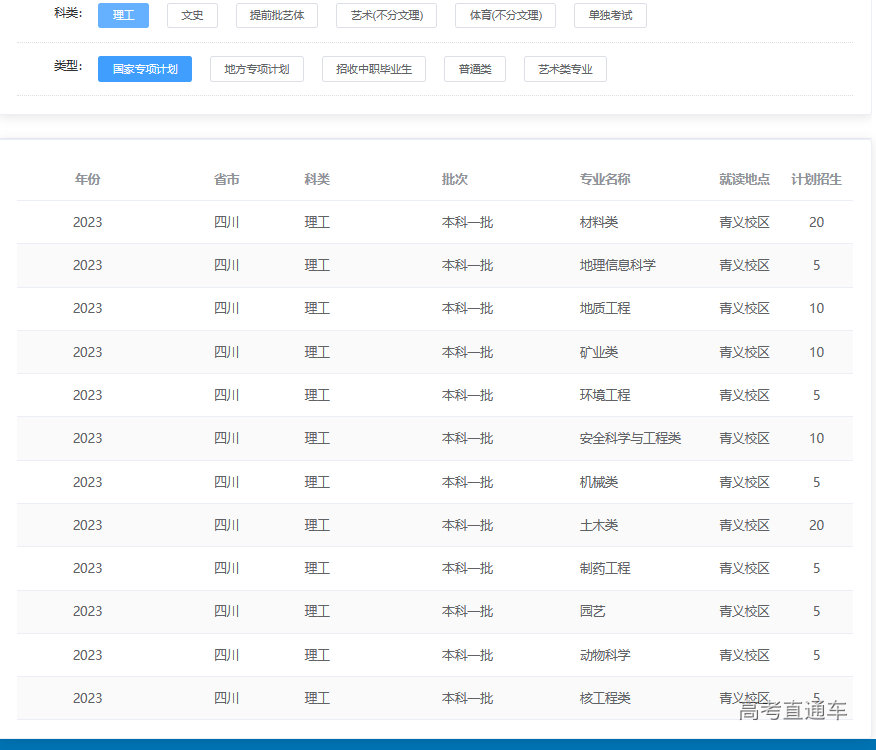Choose the 提前批艺体 category option
This screenshot has height=750, width=876.
pyautogui.click(x=277, y=15)
